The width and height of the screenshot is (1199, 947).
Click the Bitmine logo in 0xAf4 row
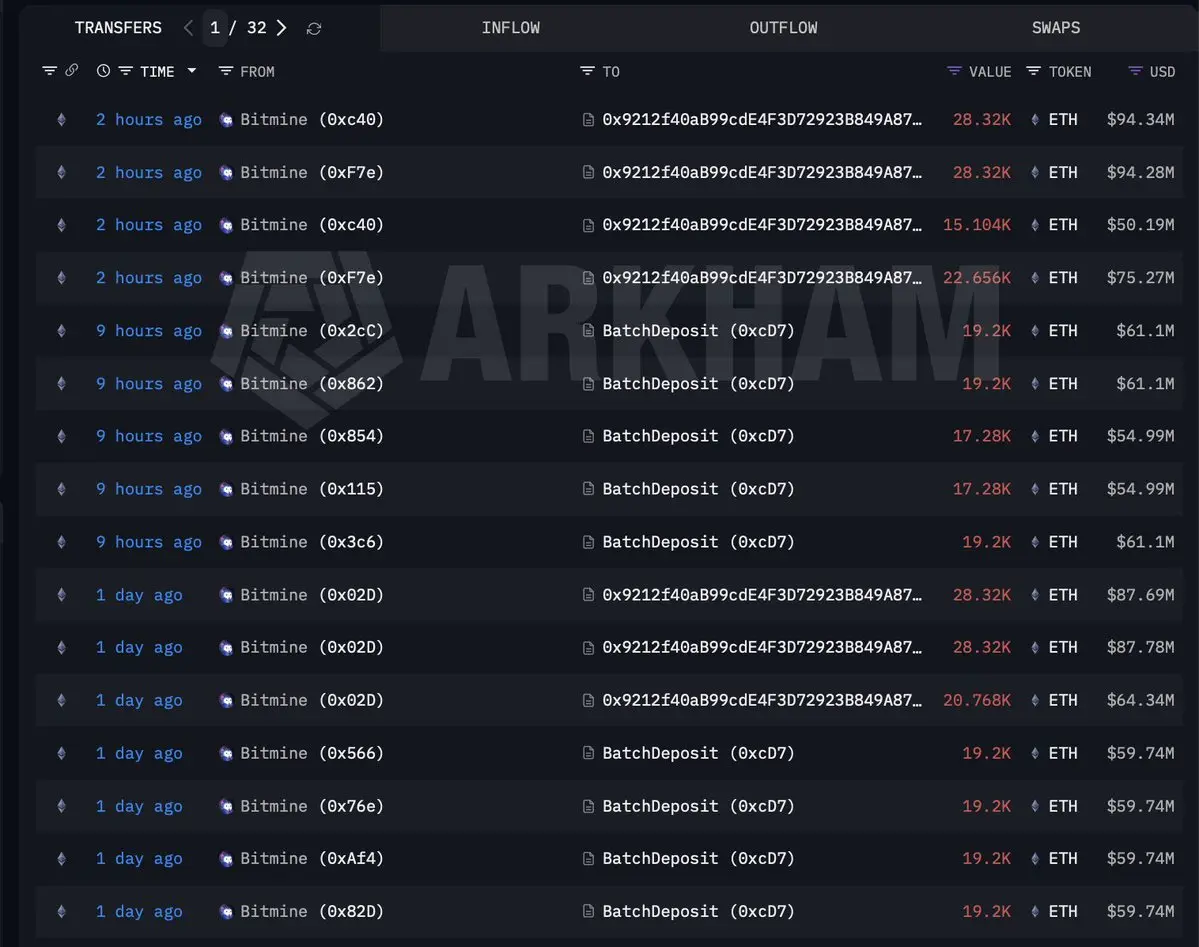click(226, 858)
